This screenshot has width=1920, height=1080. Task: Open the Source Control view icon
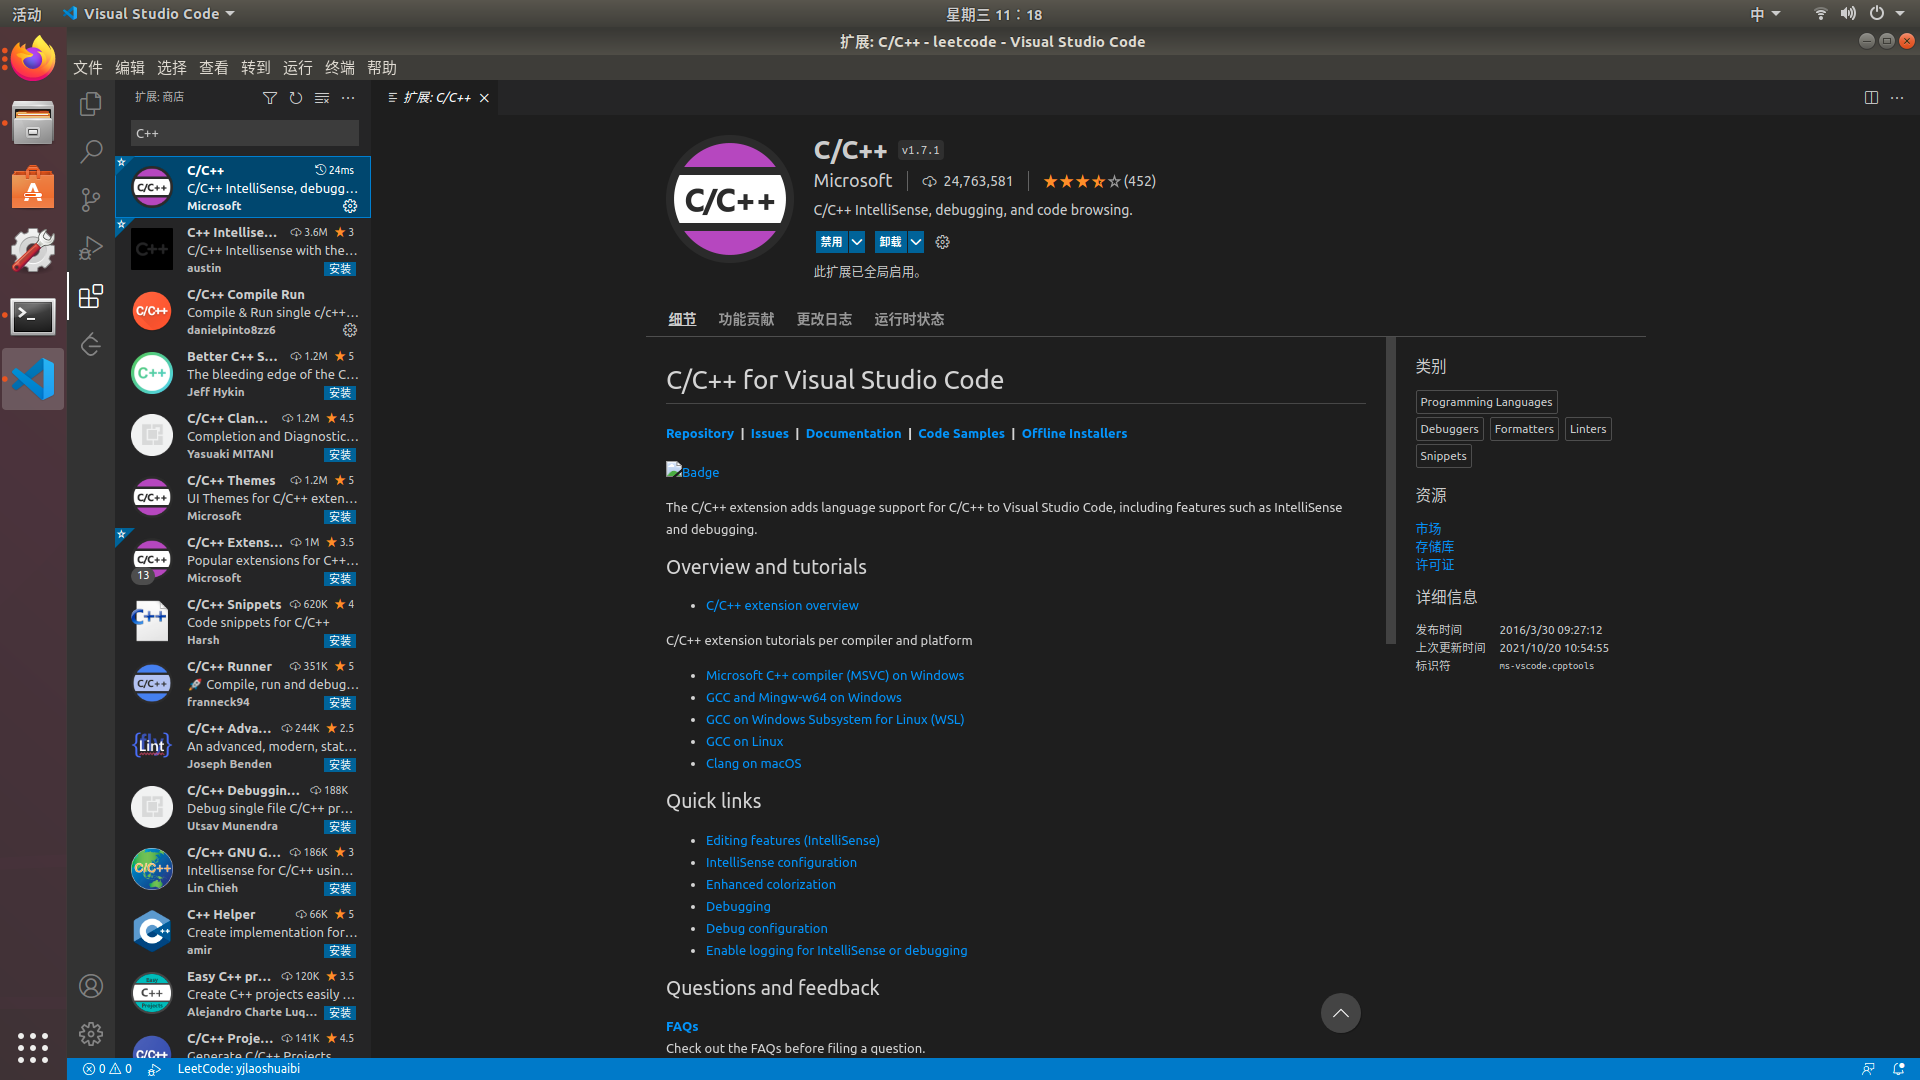coord(91,200)
